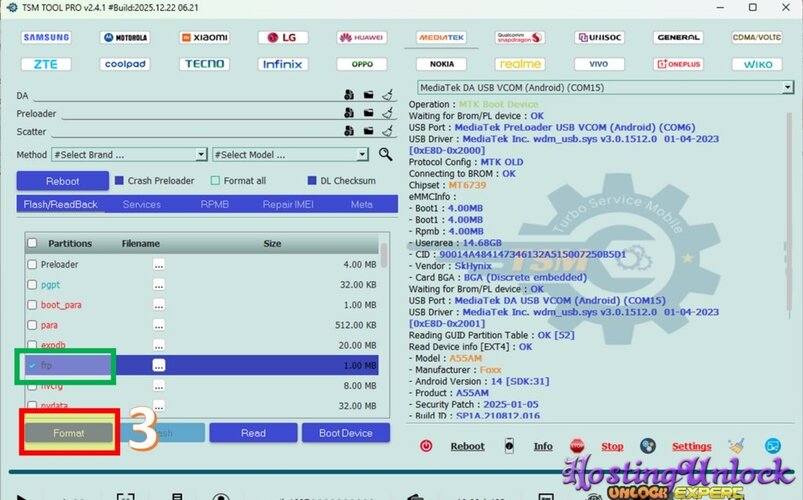Viewport: 803px width, 500px height.
Task: Click the Info link
Action: 543,446
